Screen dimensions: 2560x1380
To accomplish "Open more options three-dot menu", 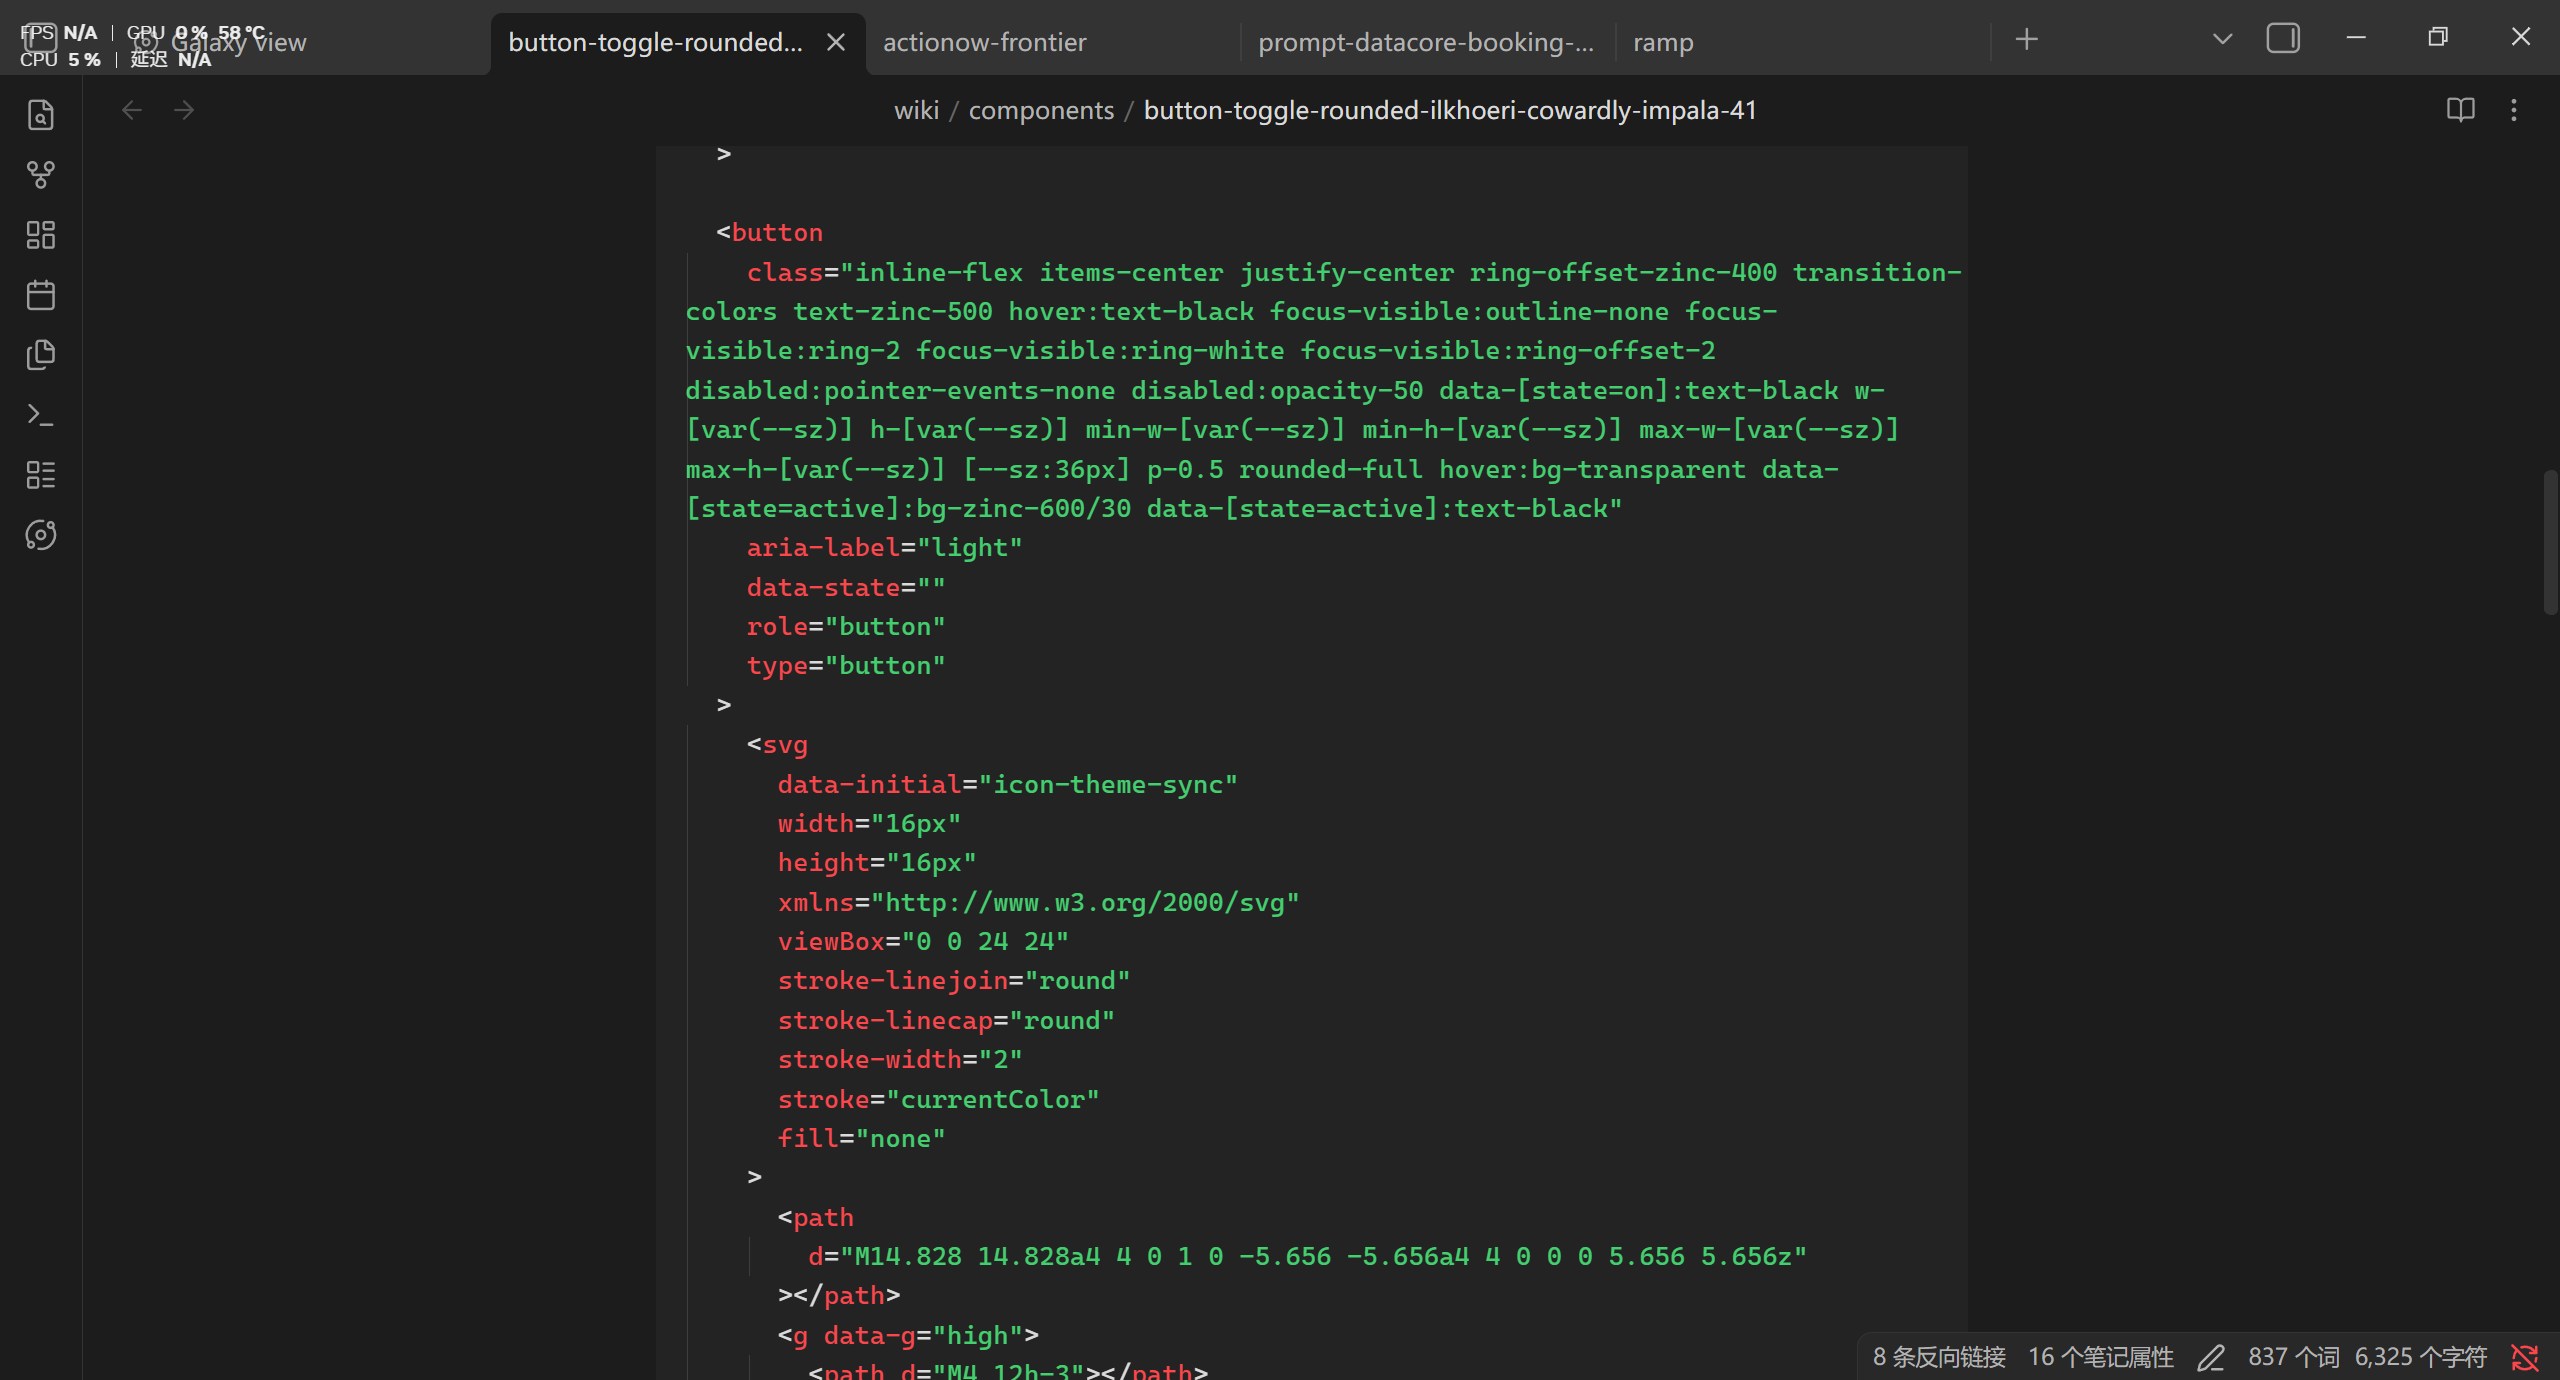I will (2514, 110).
